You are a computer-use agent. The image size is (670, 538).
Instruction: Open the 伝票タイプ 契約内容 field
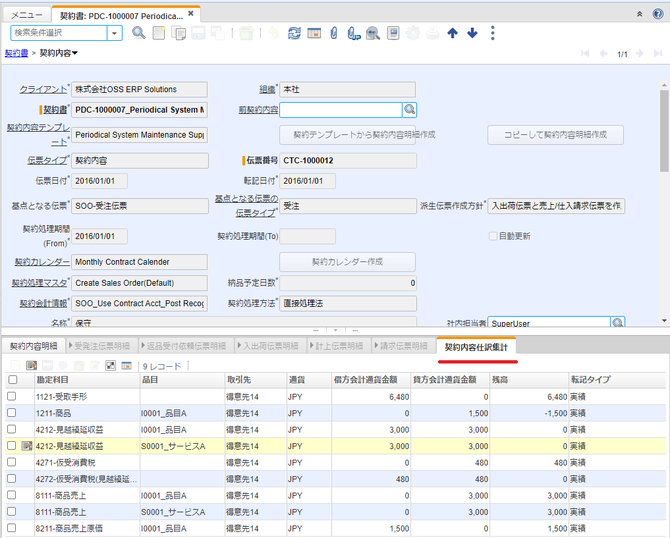[x=140, y=161]
